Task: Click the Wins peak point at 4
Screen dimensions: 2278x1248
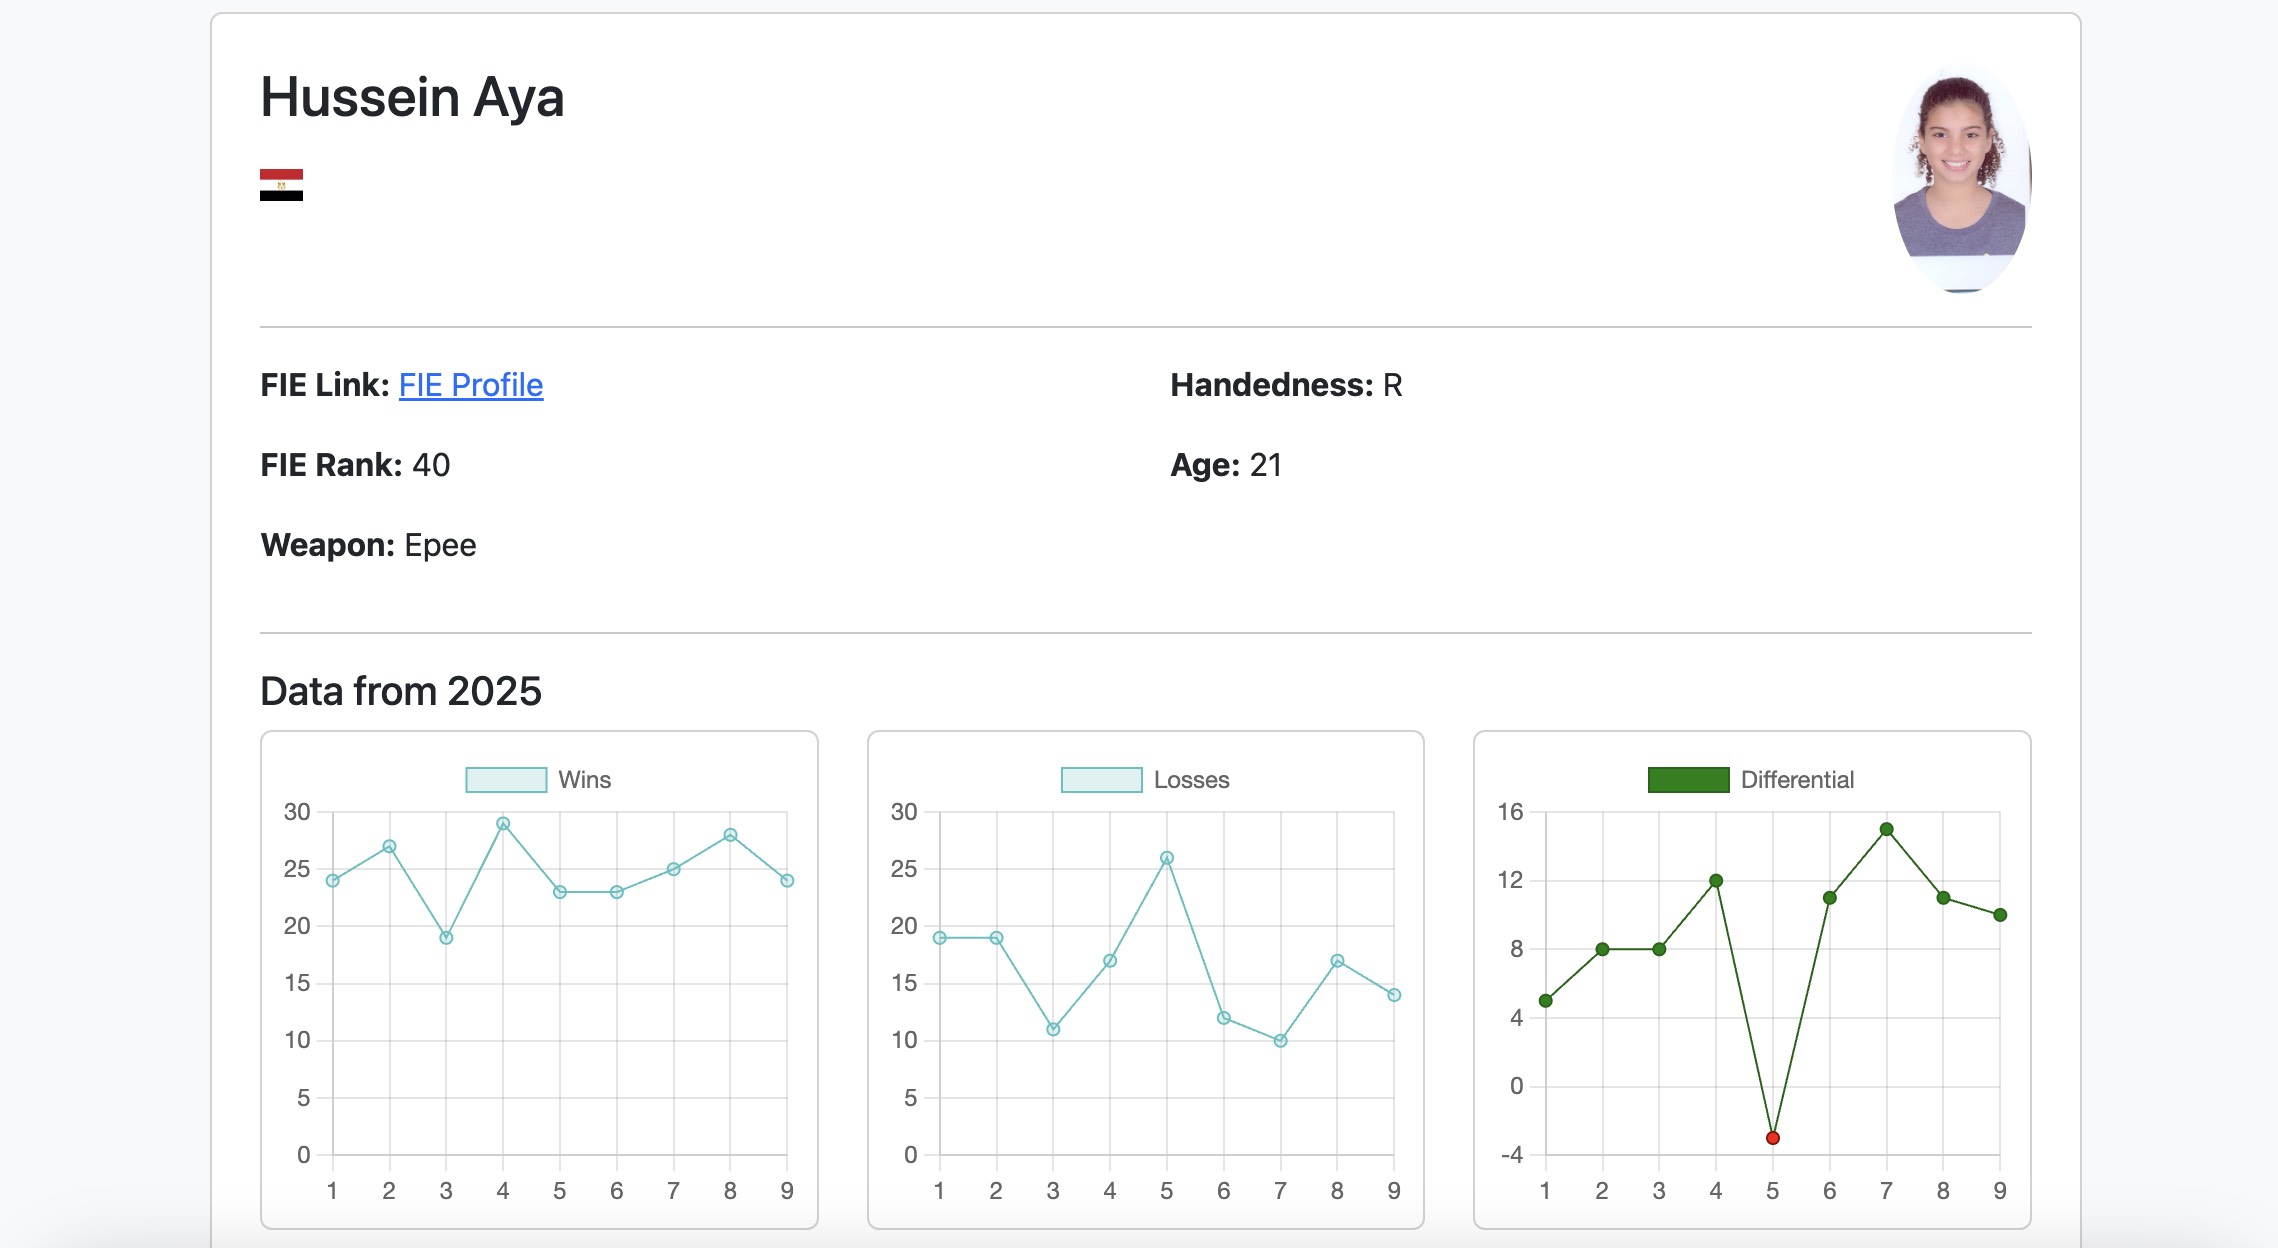Action: pyautogui.click(x=503, y=824)
